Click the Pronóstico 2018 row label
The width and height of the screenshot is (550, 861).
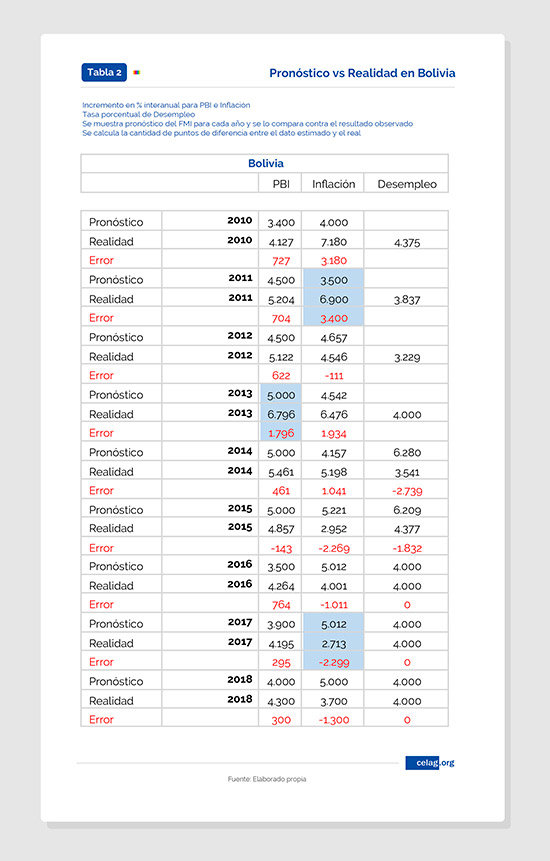(x=116, y=681)
